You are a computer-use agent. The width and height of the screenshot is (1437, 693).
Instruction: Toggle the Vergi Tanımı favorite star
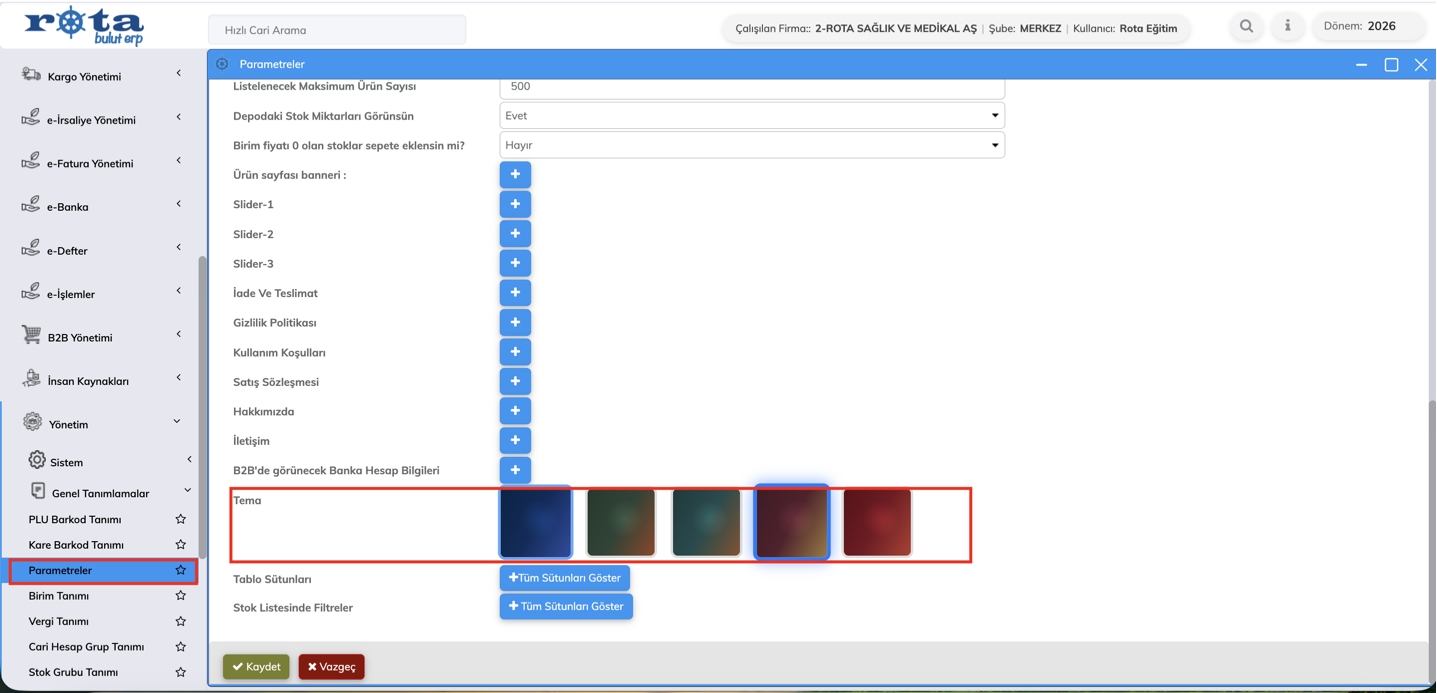[x=180, y=621]
